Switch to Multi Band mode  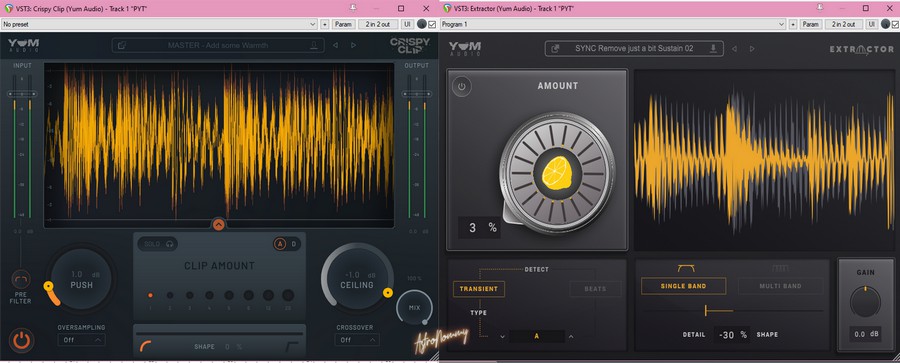point(780,286)
